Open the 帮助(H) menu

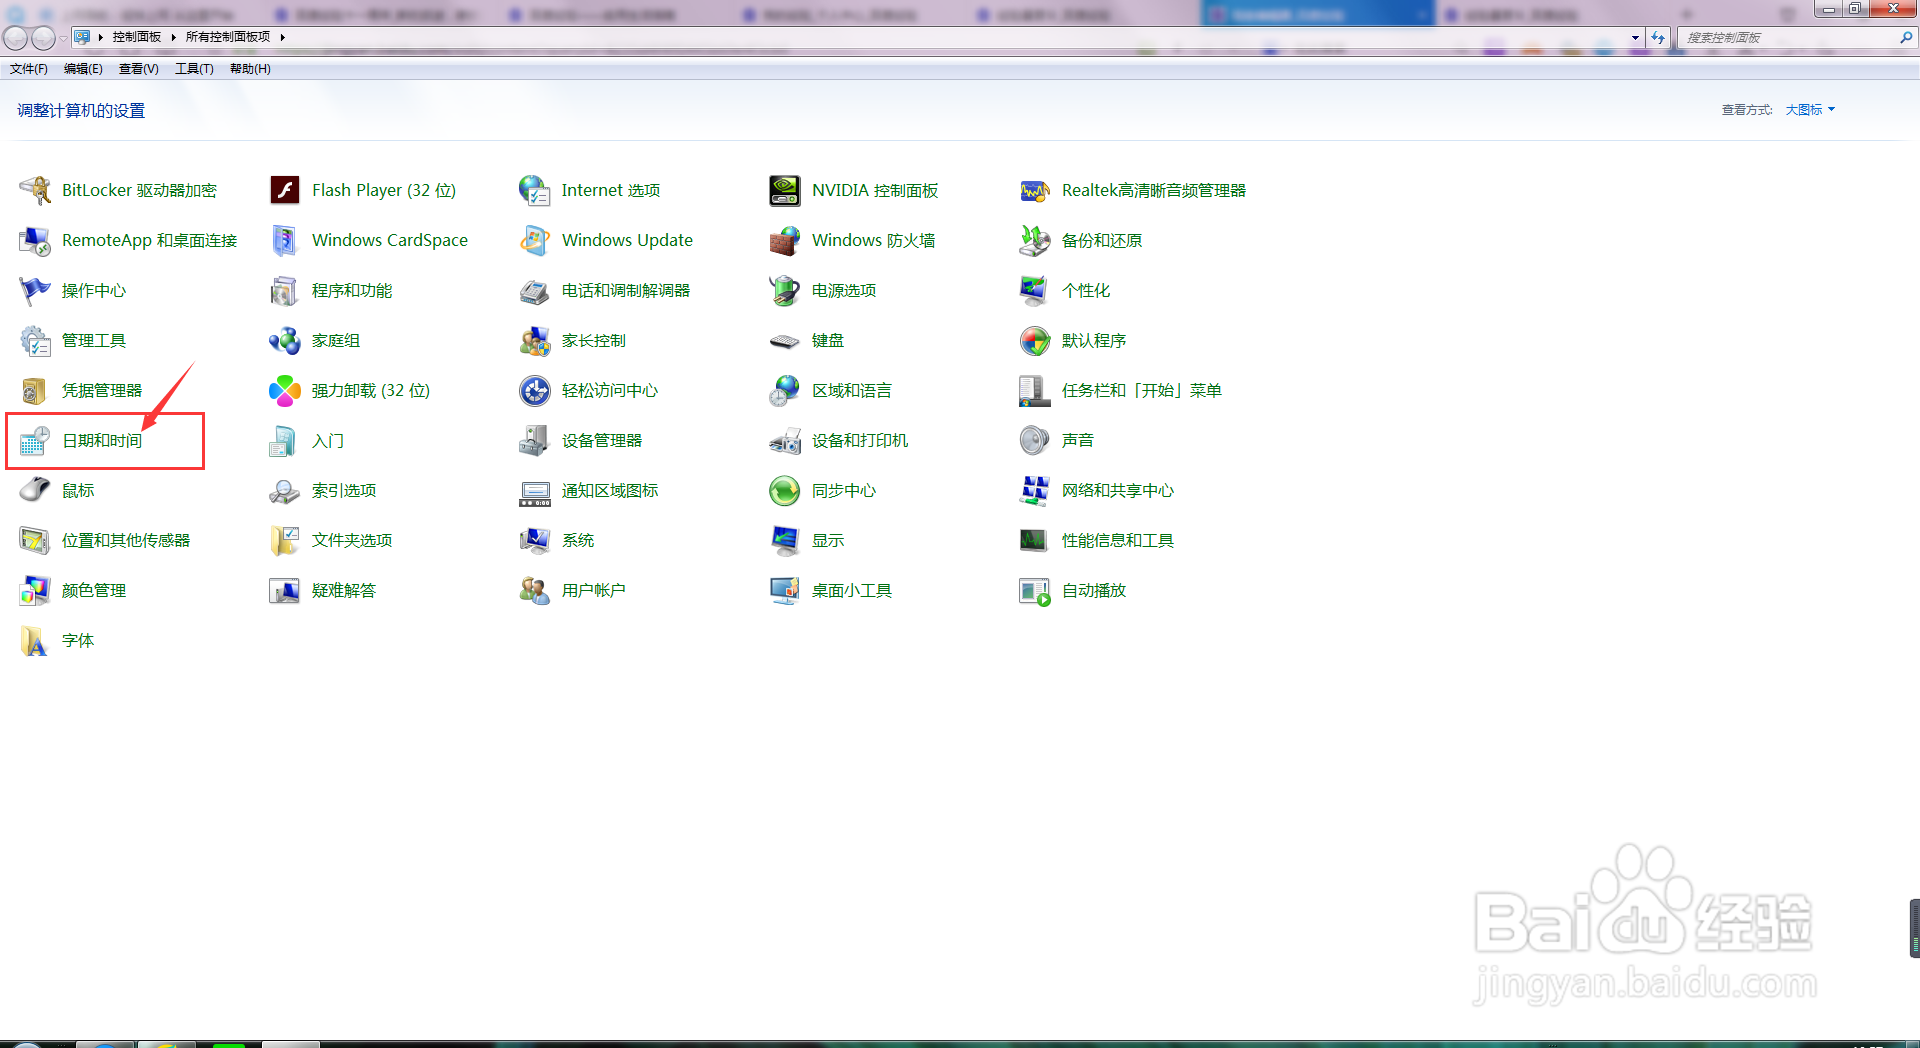coord(250,69)
